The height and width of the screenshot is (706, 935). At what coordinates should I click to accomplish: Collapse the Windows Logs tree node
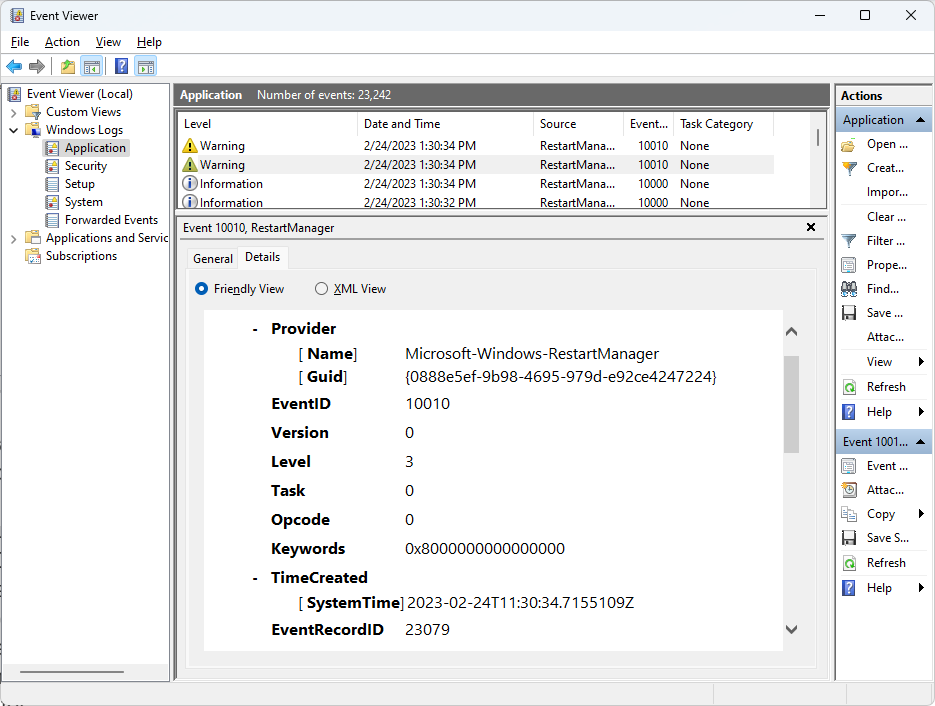click(14, 130)
